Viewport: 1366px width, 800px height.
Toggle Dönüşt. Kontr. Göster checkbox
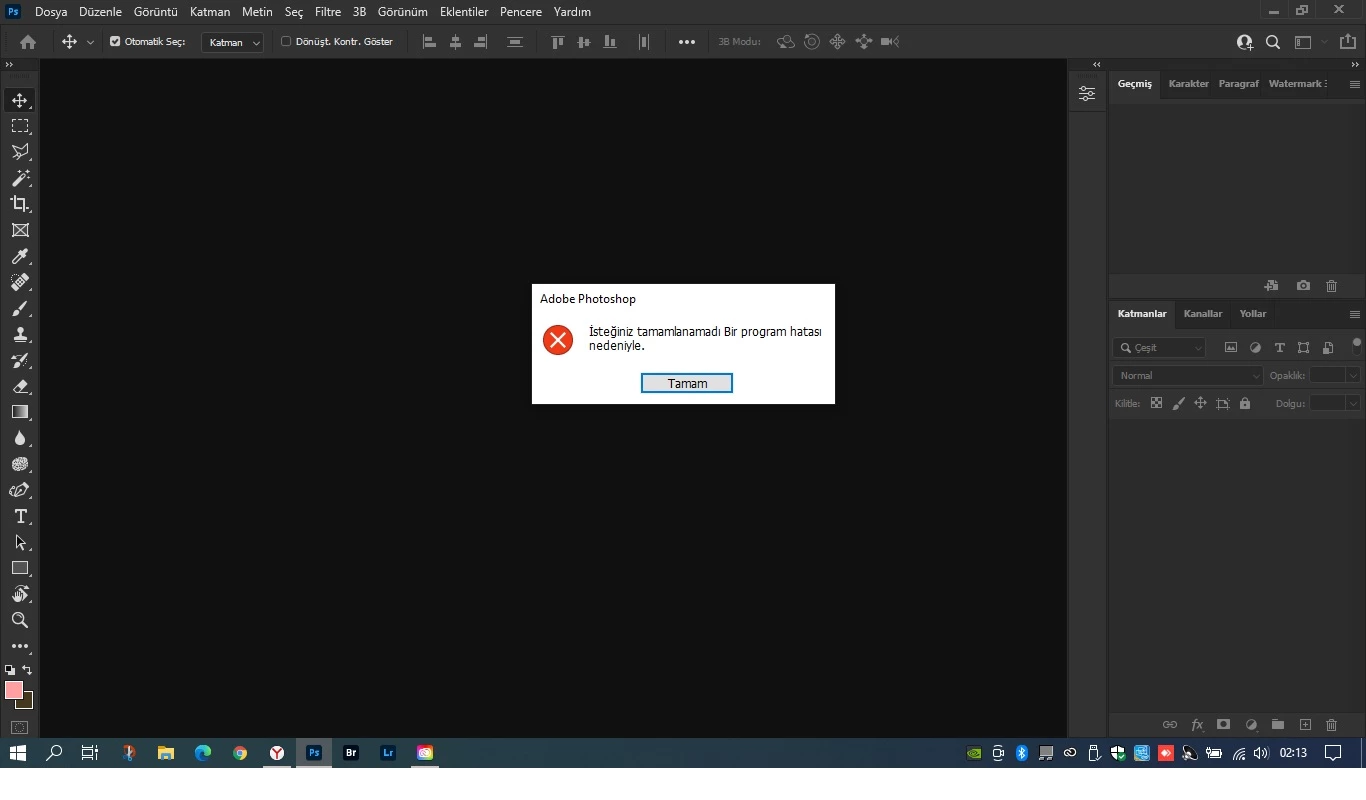pos(286,42)
